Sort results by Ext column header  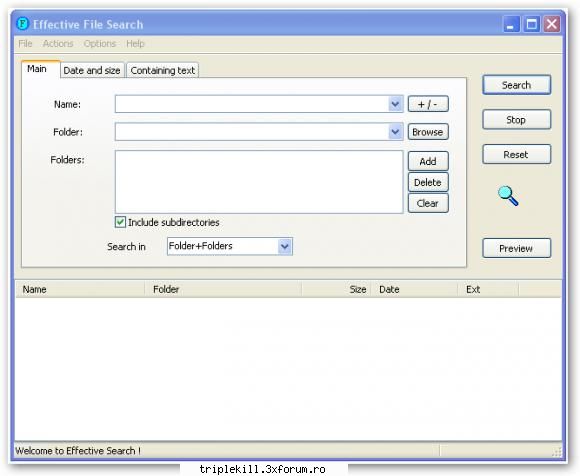(x=488, y=289)
